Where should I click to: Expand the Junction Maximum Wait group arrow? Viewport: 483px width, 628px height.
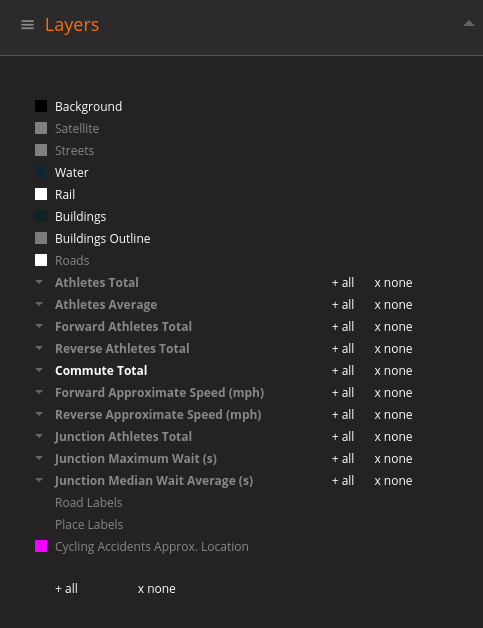tap(39, 458)
